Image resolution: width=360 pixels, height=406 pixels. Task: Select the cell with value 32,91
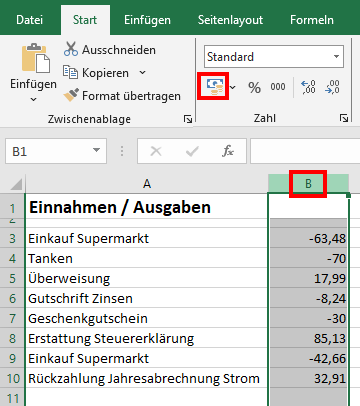point(308,378)
